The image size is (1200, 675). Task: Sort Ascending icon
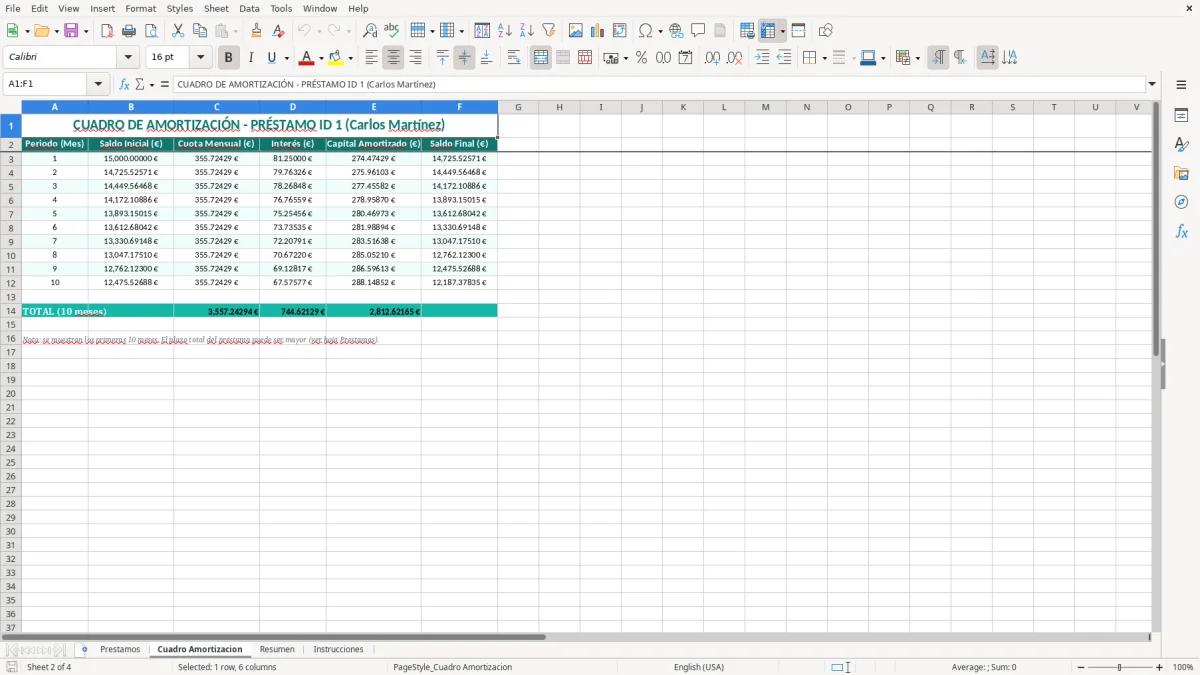click(x=505, y=31)
